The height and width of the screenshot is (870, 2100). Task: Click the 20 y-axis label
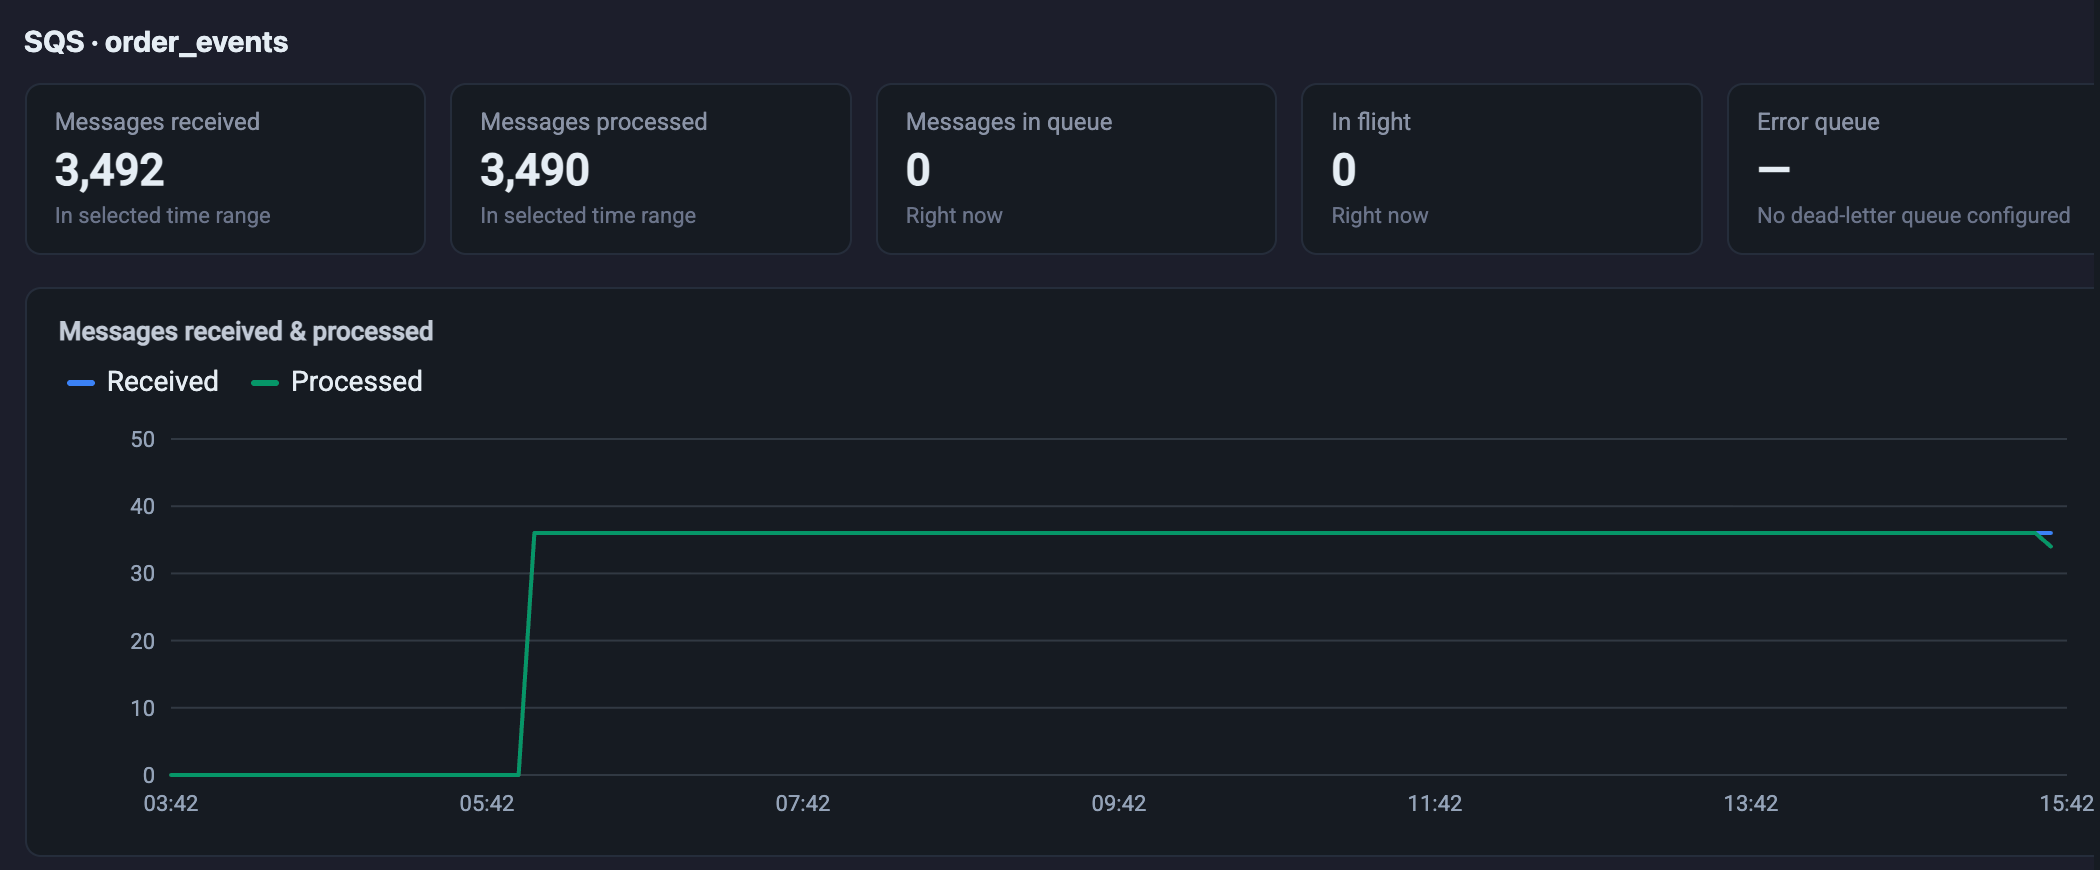point(143,641)
